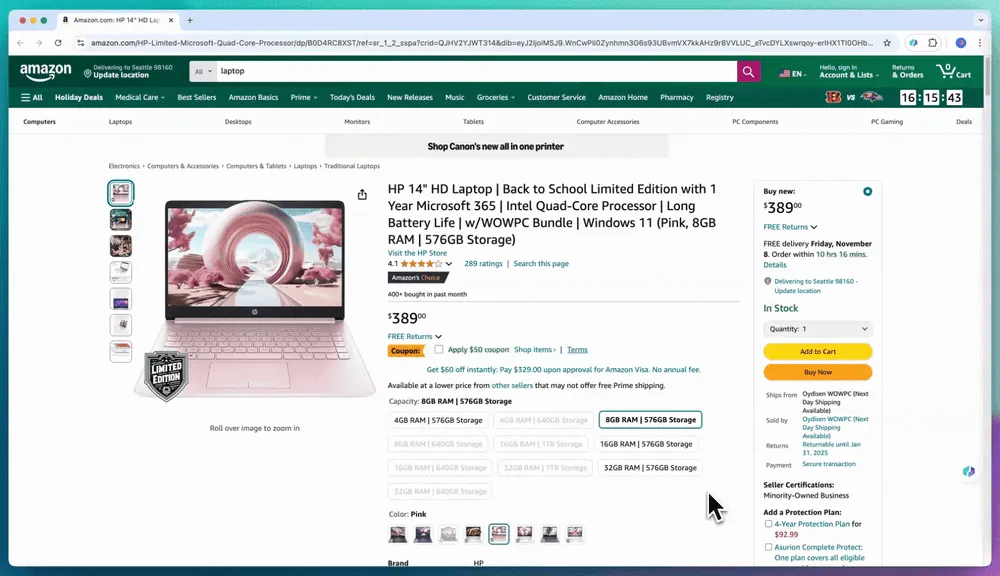Open the All hamburger menu

31,98
